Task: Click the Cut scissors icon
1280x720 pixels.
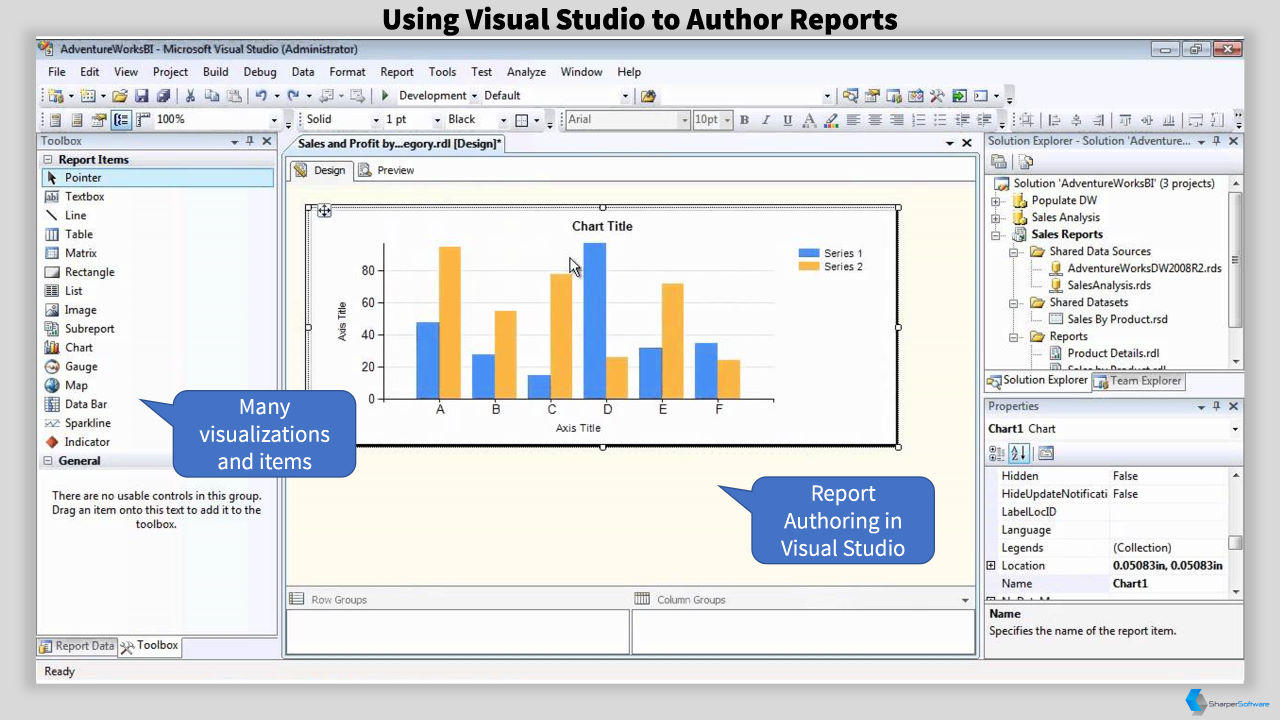Action: (x=190, y=96)
